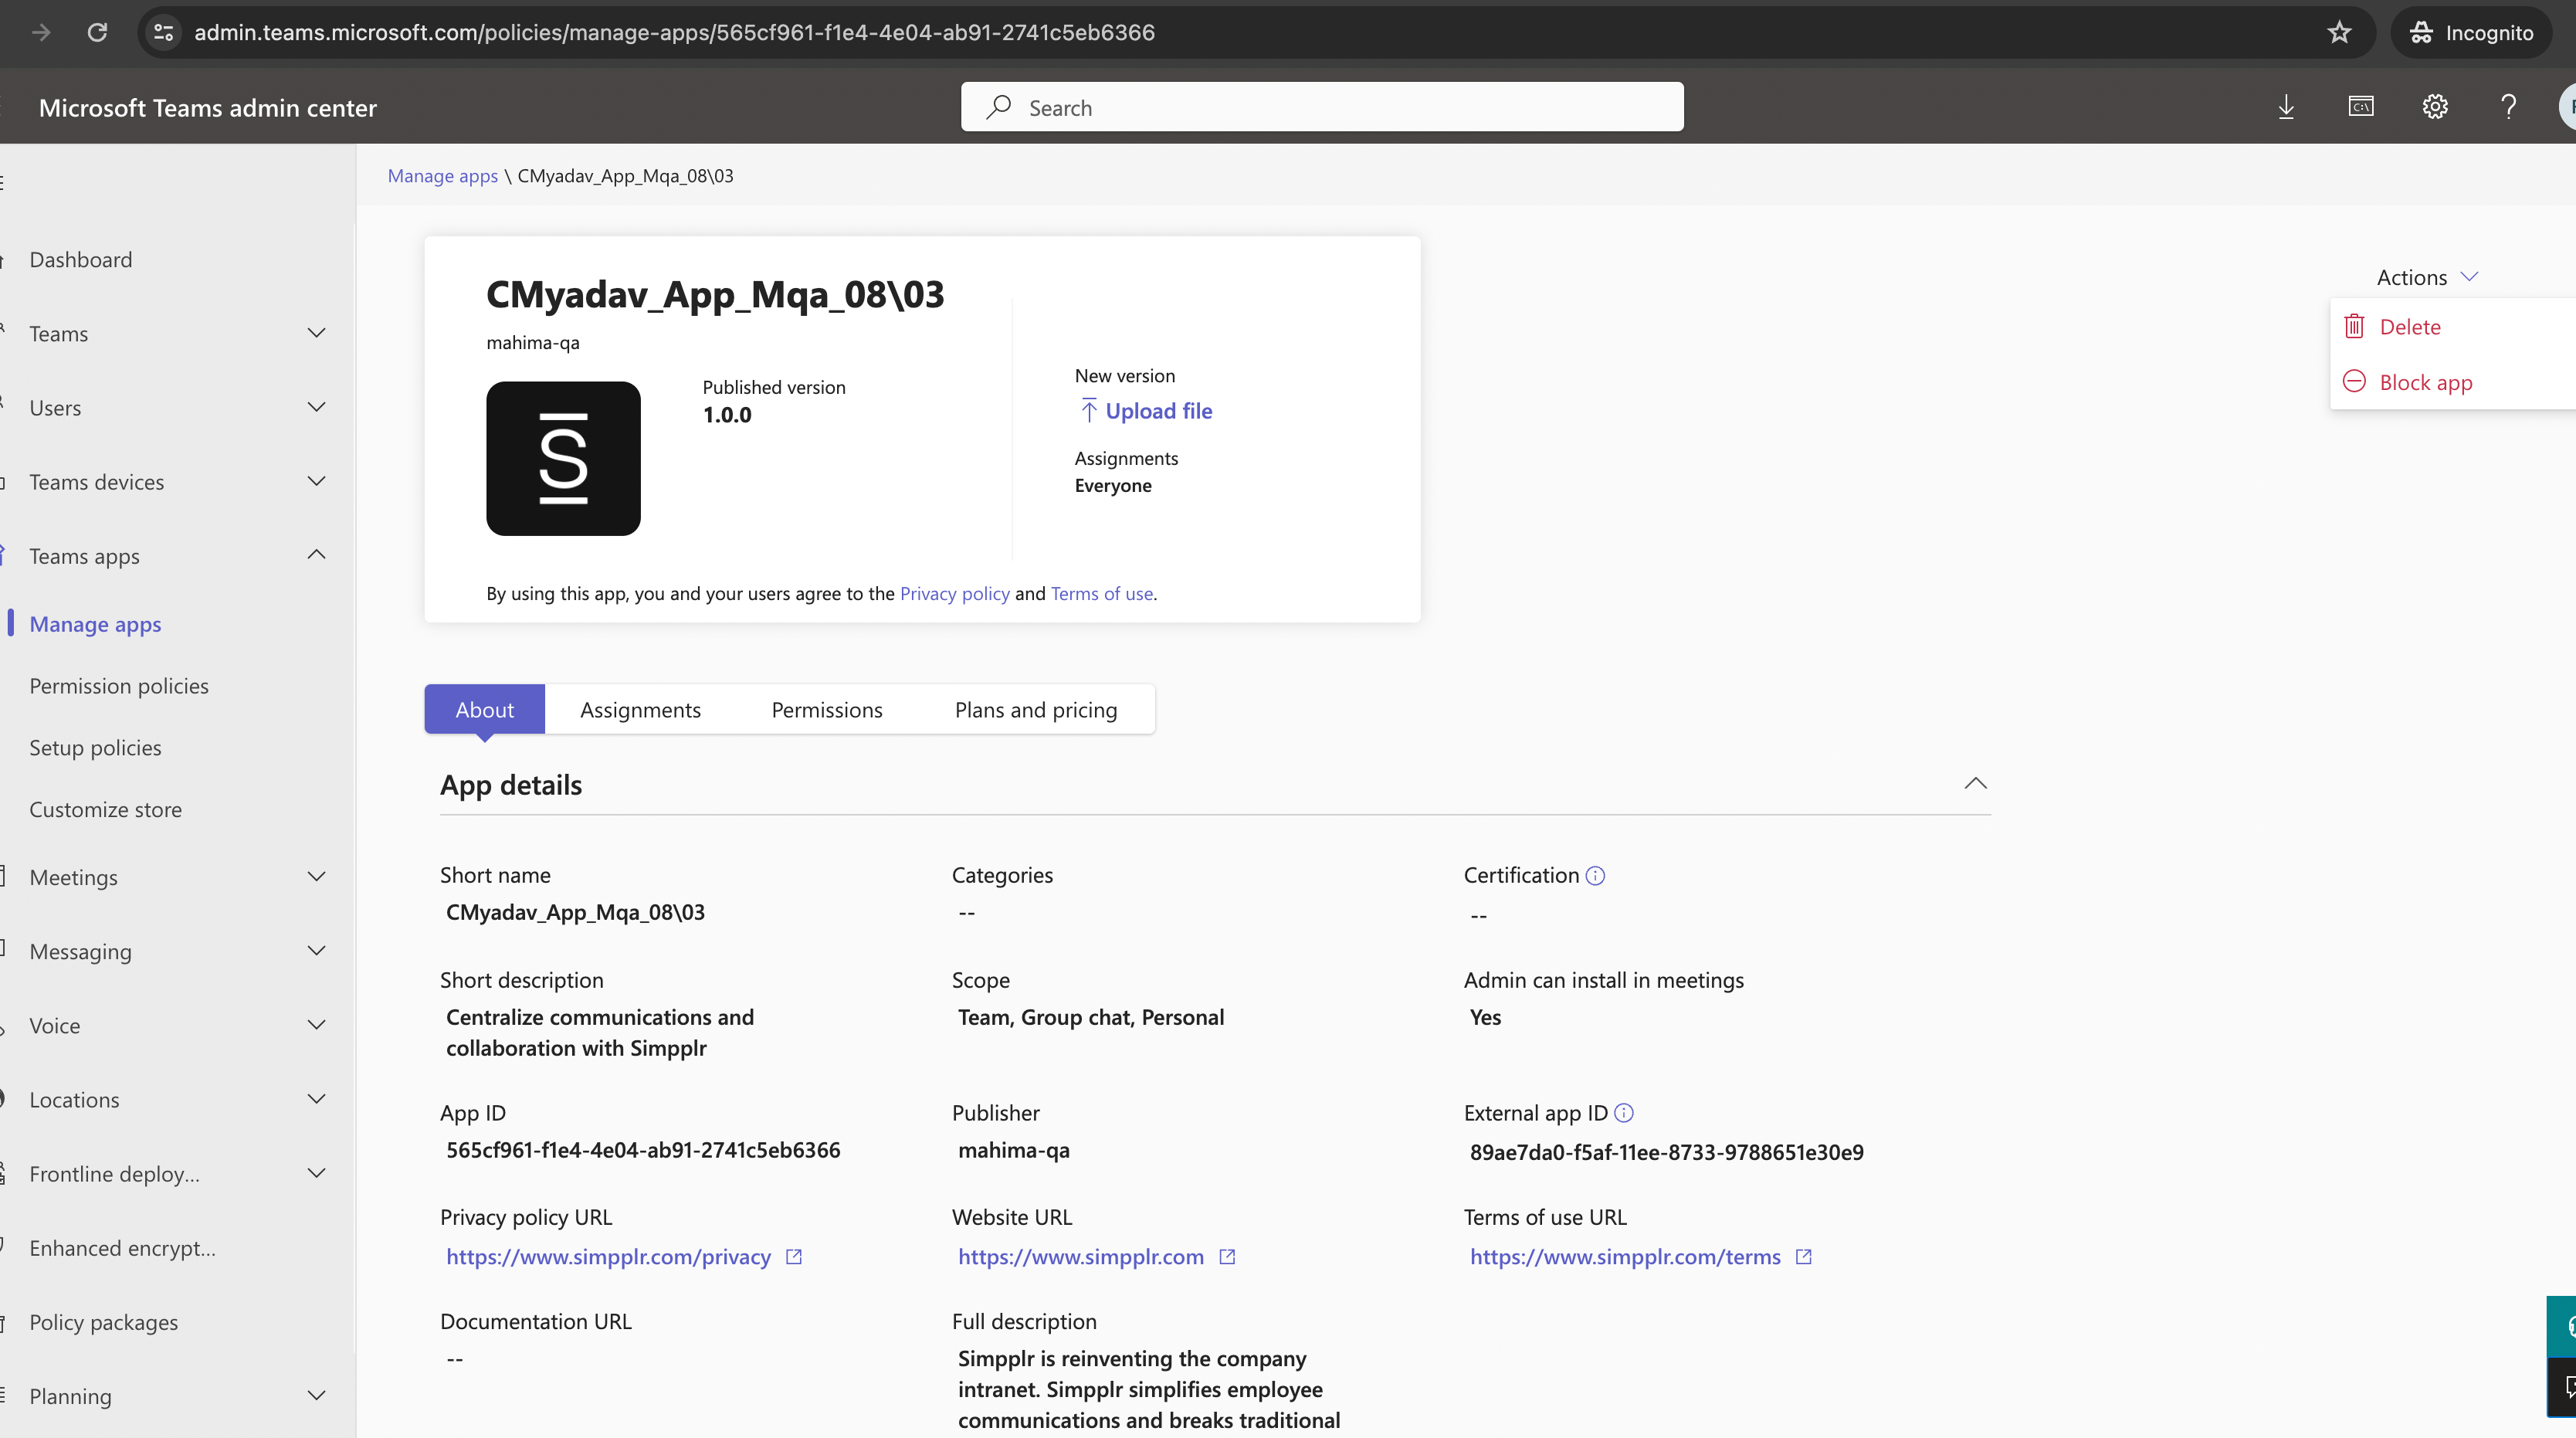This screenshot has height=1438, width=2576.
Task: Click the download icon in header
Action: [2286, 107]
